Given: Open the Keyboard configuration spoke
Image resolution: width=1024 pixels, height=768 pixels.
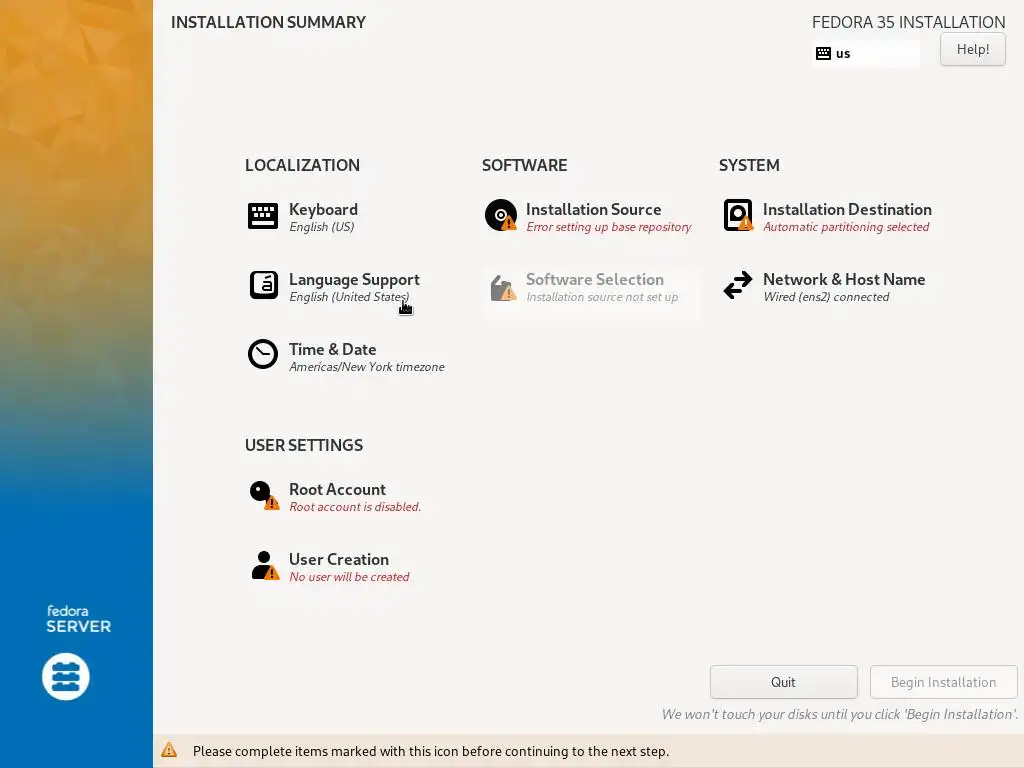Looking at the screenshot, I should pos(323,210).
